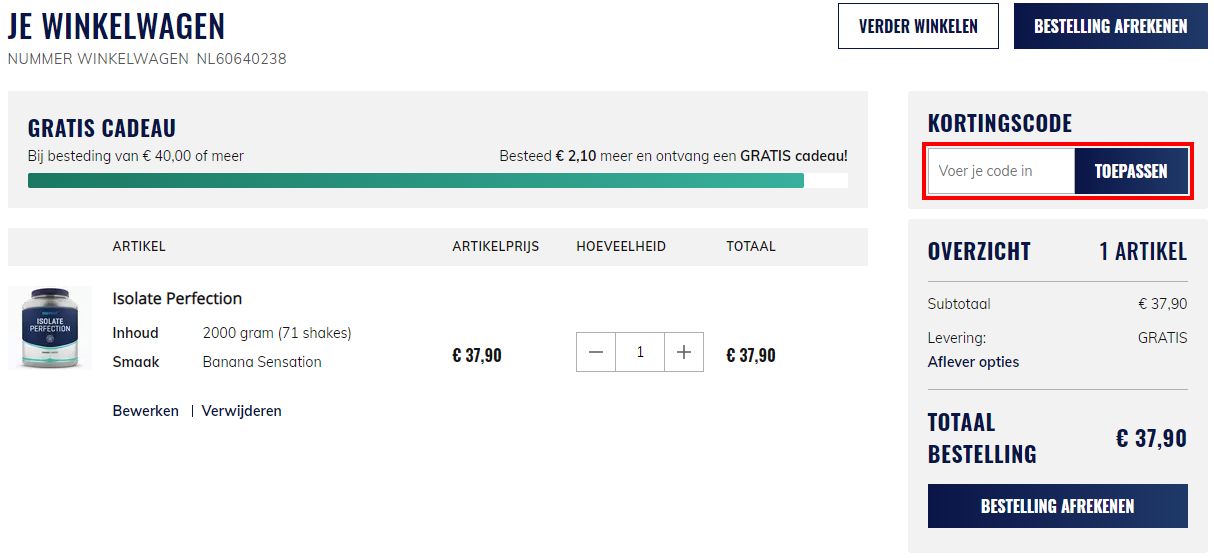The height and width of the screenshot is (558, 1214).
Task: Click the green free gift progress bar
Action: 415,181
